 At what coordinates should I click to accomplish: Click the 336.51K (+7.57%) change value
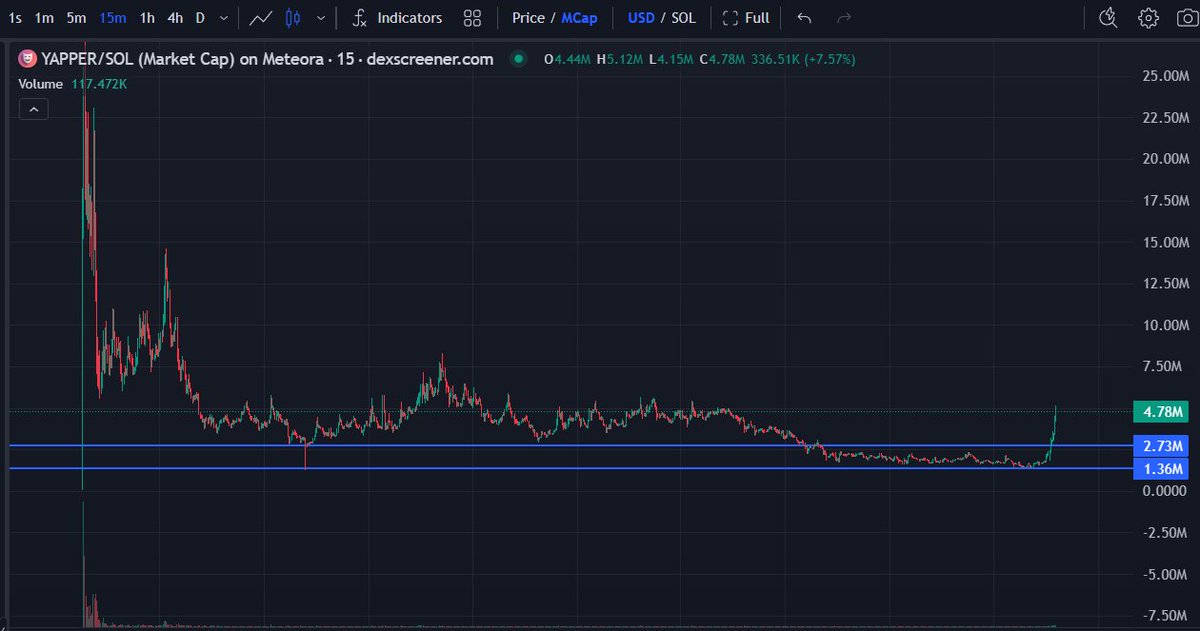(x=805, y=59)
